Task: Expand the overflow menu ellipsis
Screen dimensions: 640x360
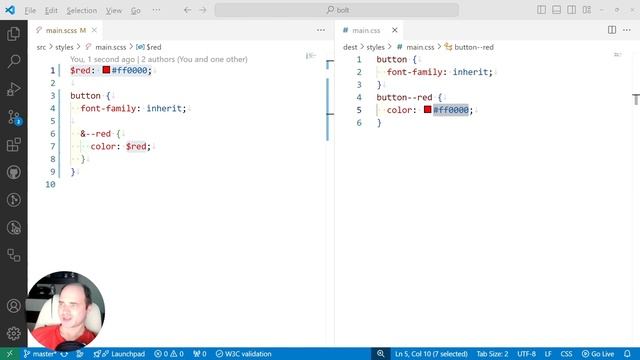Action: coord(156,11)
